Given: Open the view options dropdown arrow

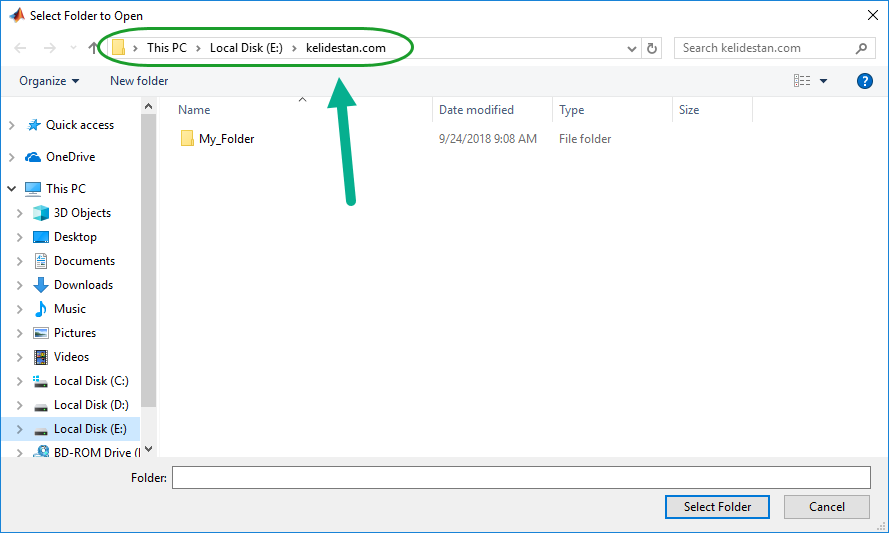Looking at the screenshot, I should [x=823, y=81].
